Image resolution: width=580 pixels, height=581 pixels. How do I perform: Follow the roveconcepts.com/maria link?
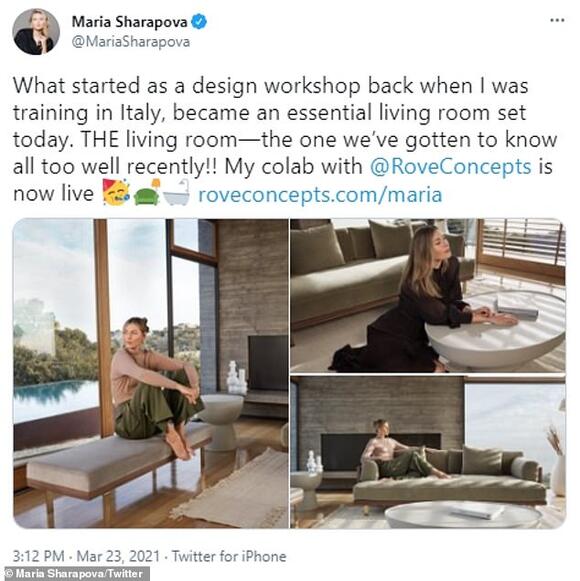[x=320, y=194]
